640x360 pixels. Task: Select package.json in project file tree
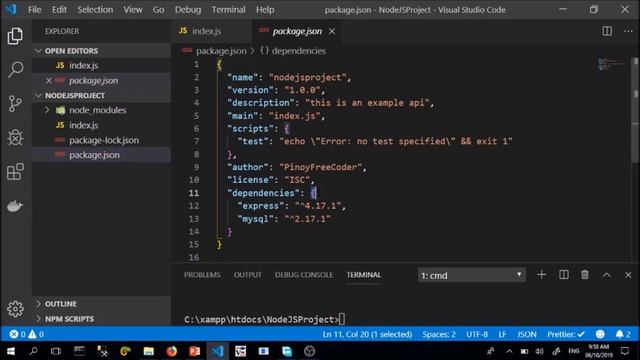tap(101, 155)
